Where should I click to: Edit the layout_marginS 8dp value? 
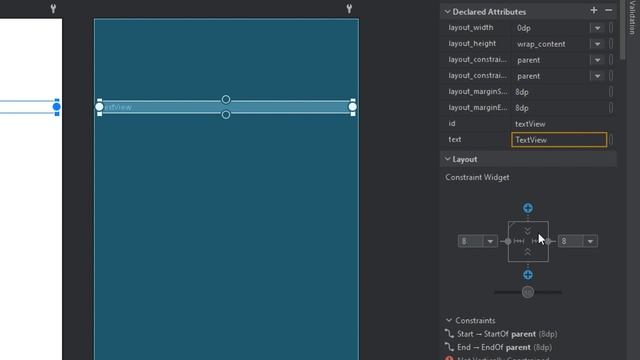(559, 92)
